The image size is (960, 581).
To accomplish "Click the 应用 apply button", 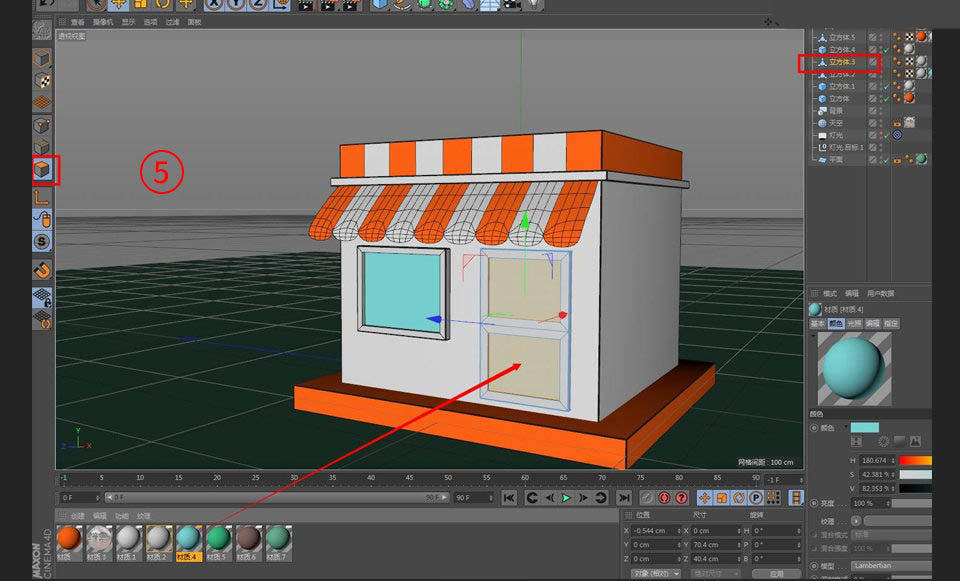I will [777, 574].
